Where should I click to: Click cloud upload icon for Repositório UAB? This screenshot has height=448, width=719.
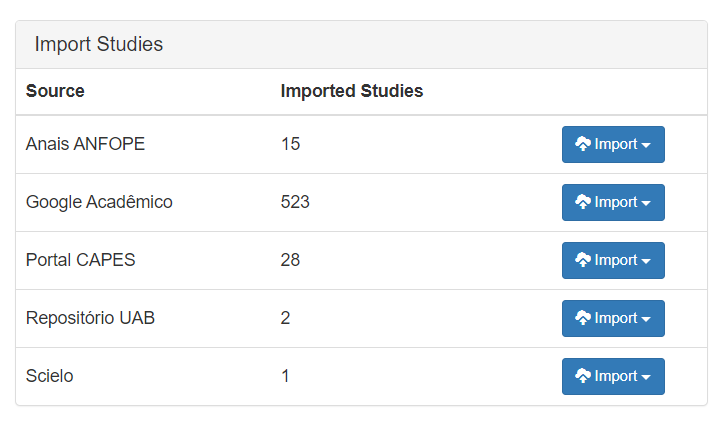tap(583, 318)
